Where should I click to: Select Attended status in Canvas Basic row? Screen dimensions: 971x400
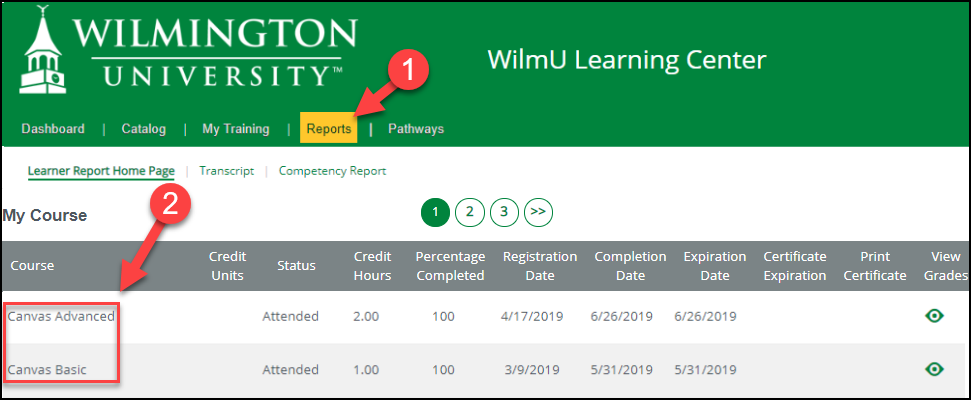click(x=290, y=370)
